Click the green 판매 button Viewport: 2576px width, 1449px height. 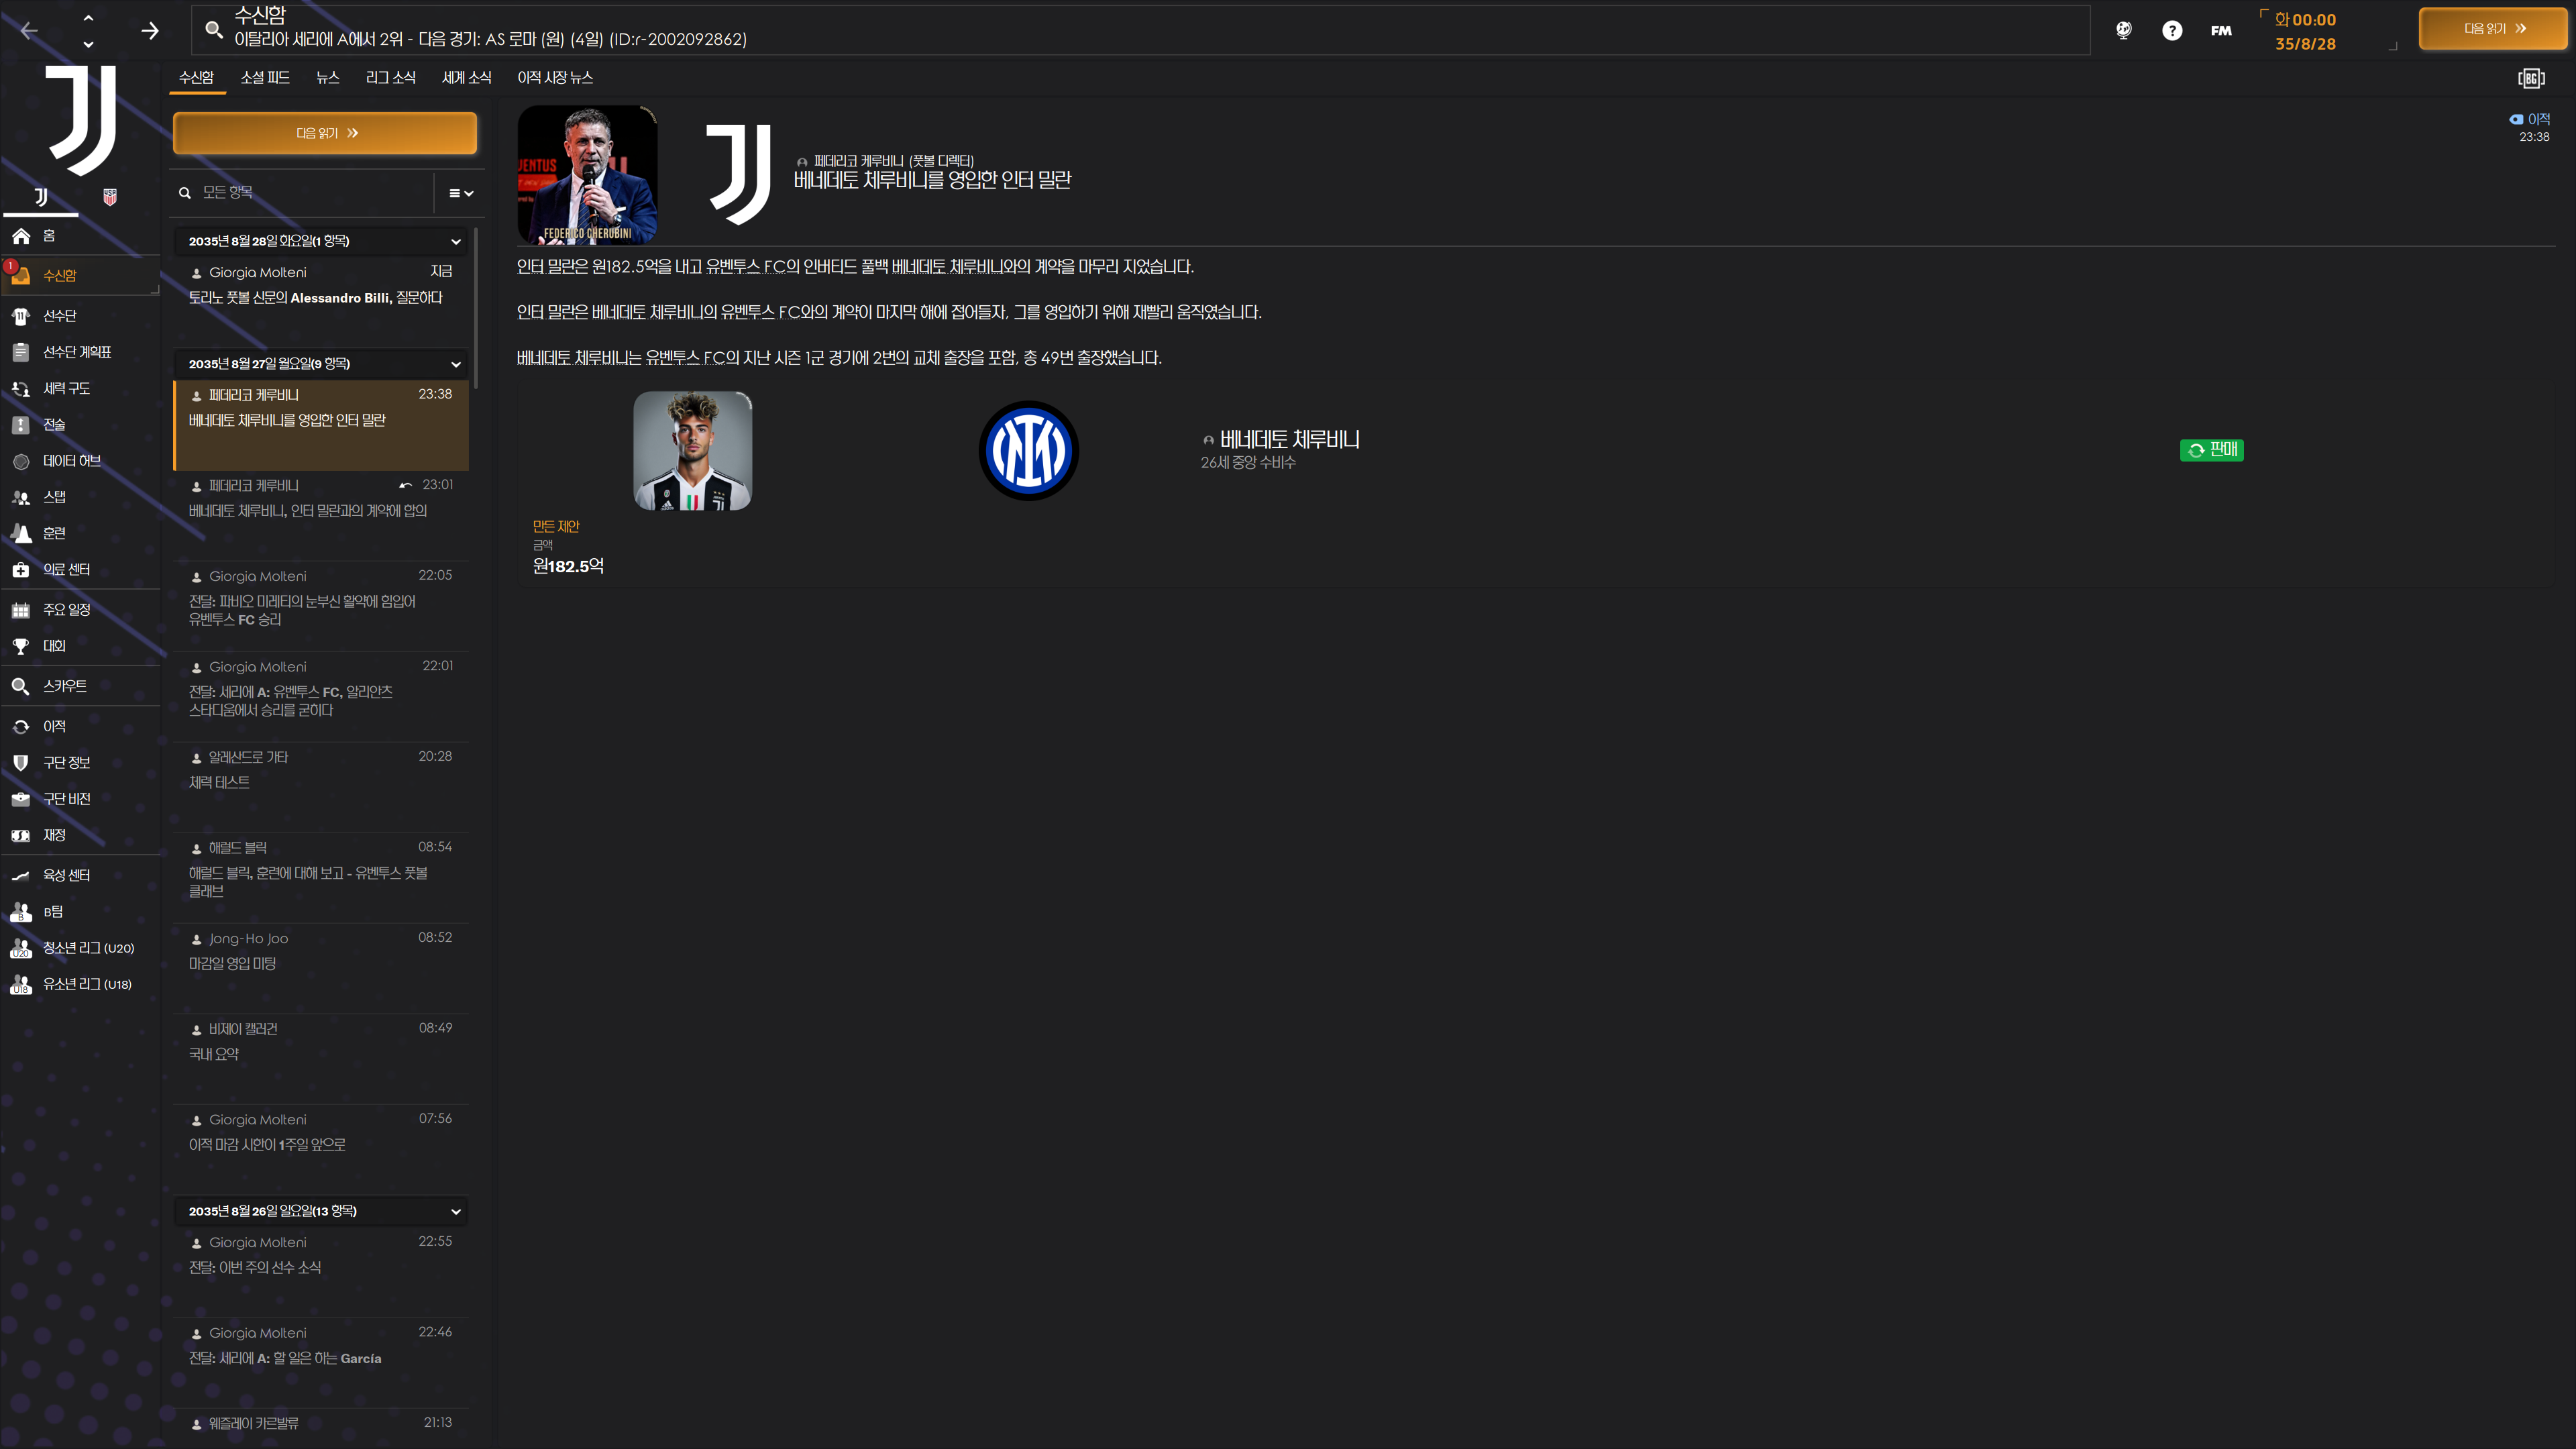[2211, 450]
